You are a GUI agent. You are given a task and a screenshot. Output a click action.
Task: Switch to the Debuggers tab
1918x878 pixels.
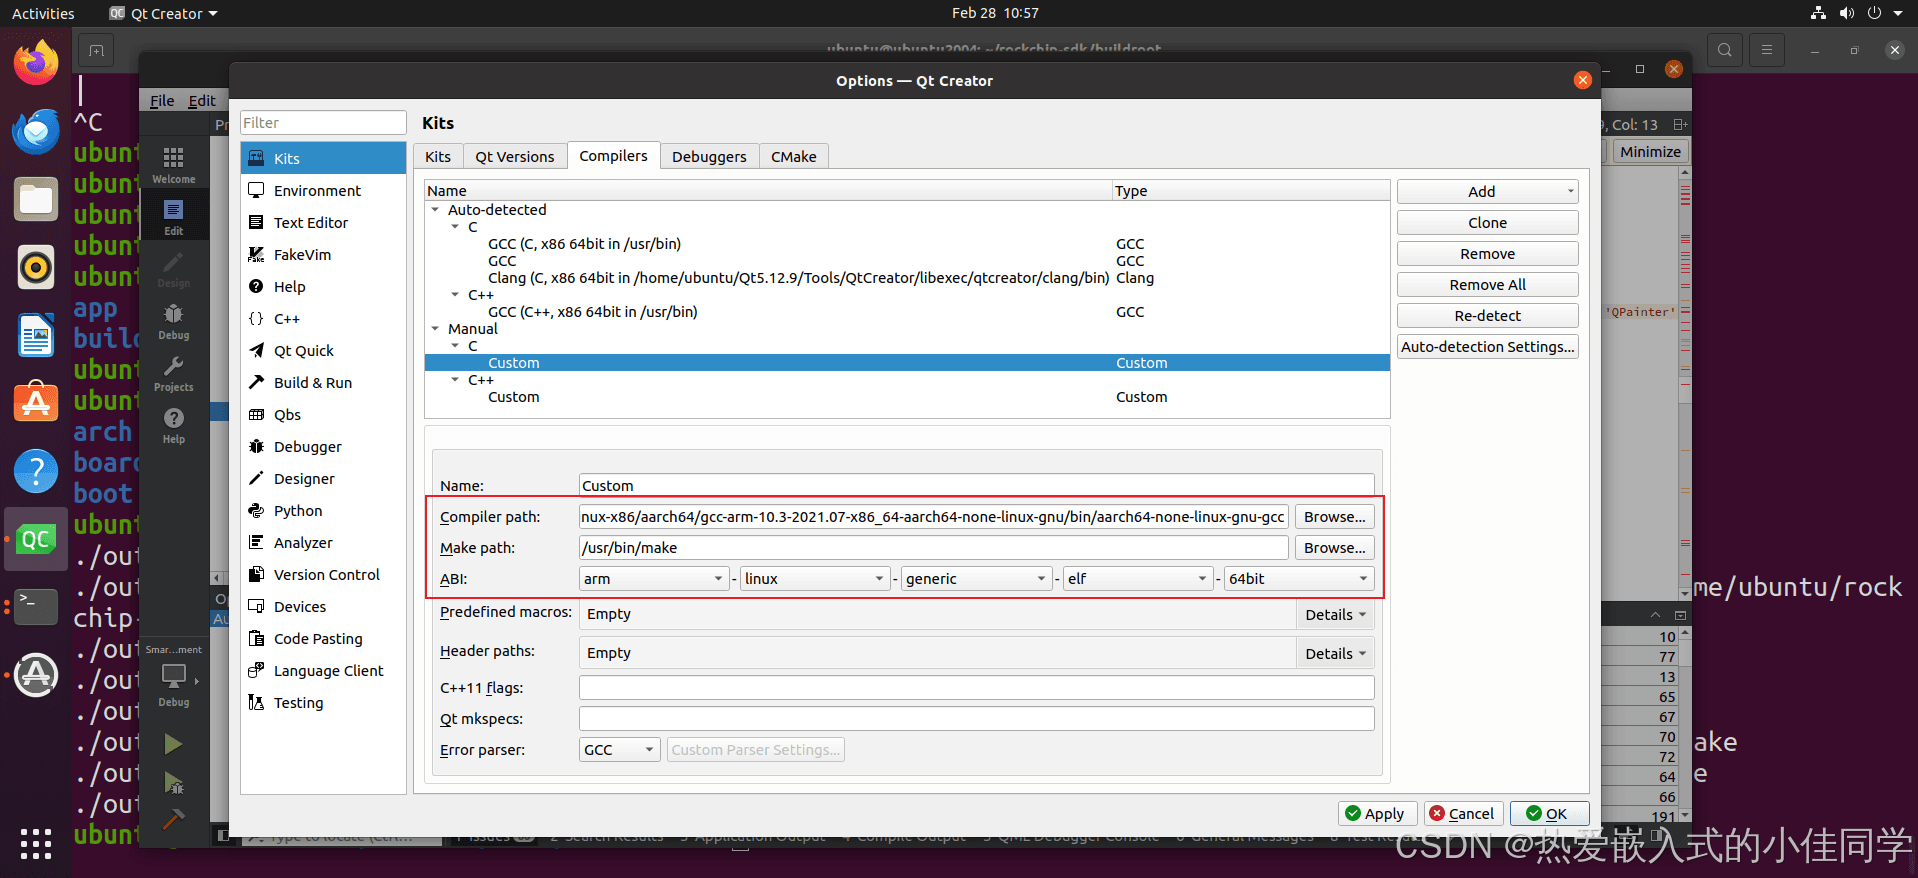tap(709, 157)
